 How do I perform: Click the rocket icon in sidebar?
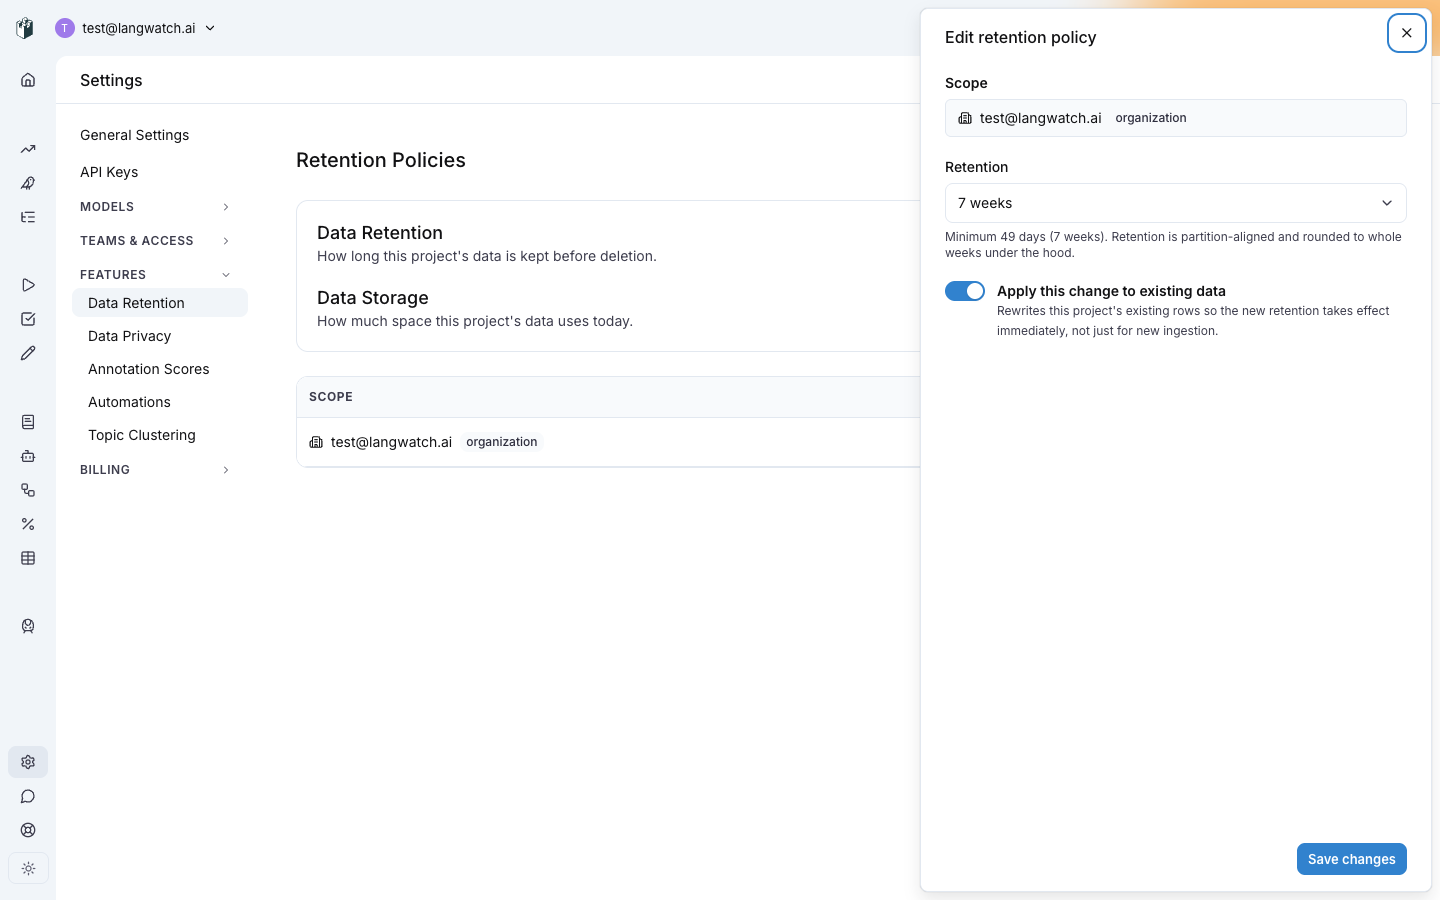28,183
